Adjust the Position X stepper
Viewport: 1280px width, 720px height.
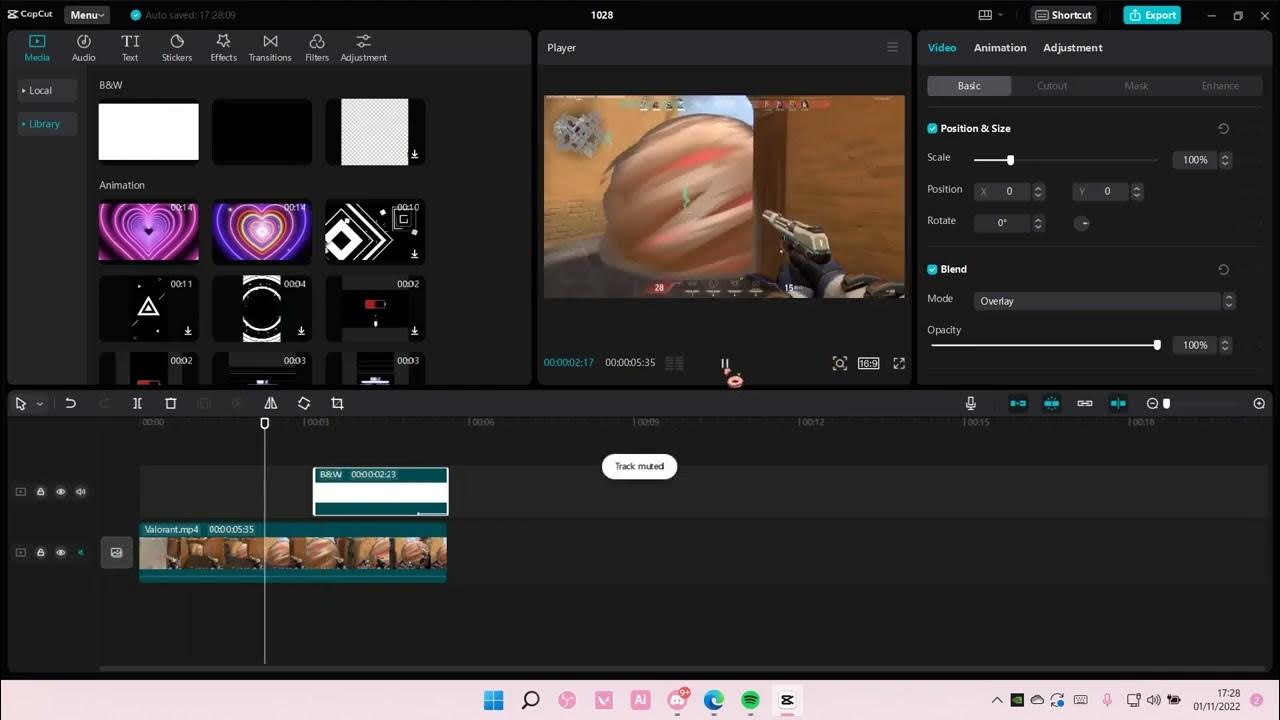pyautogui.click(x=1039, y=191)
